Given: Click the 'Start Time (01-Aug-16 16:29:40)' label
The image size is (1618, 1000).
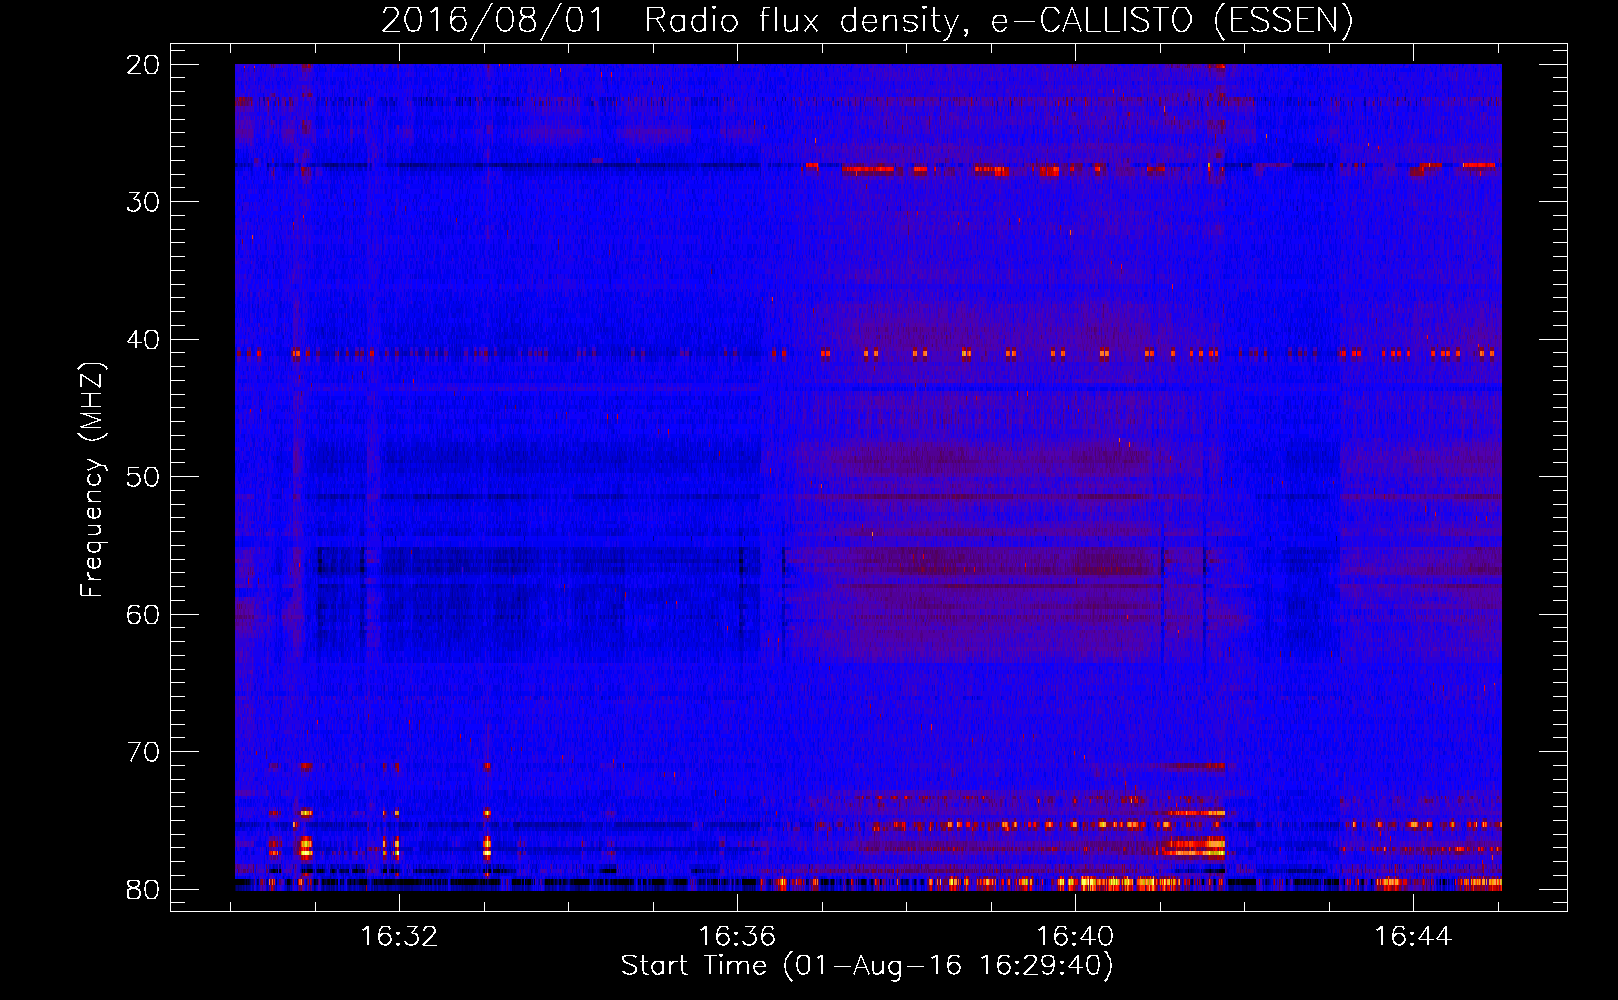Looking at the screenshot, I should click(867, 966).
